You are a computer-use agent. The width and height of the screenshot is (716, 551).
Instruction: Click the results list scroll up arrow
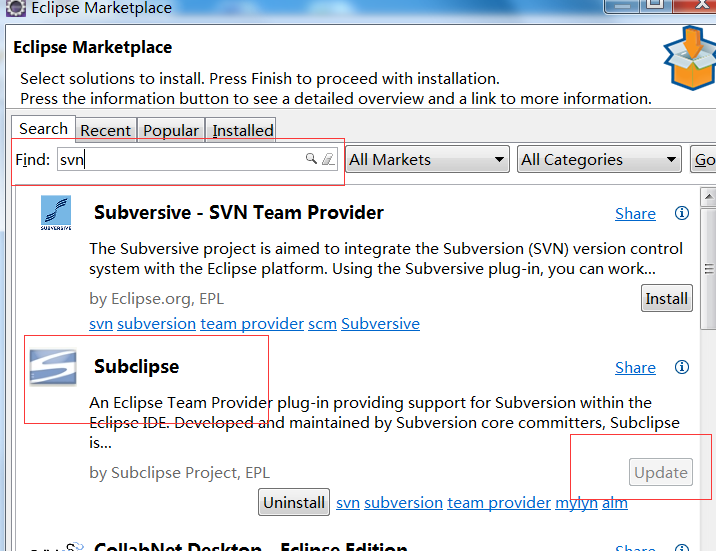coord(708,197)
